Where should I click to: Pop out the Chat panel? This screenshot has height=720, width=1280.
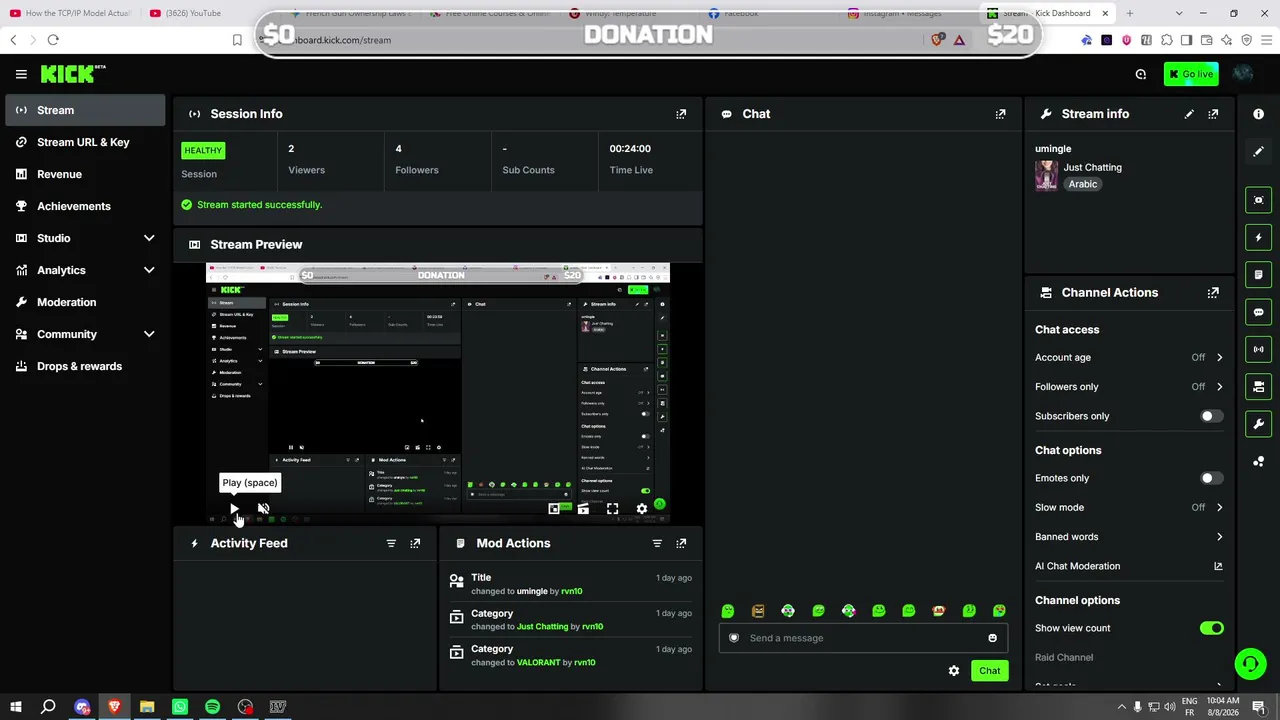[x=1000, y=114]
